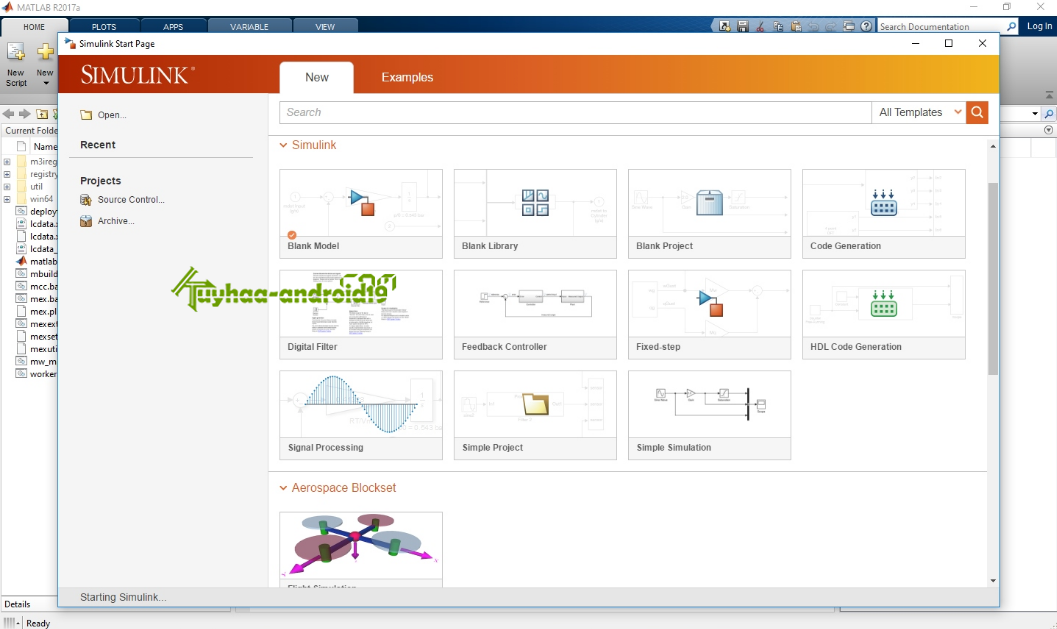Select the Code Generation template
The height and width of the screenshot is (629, 1057).
[884, 214]
